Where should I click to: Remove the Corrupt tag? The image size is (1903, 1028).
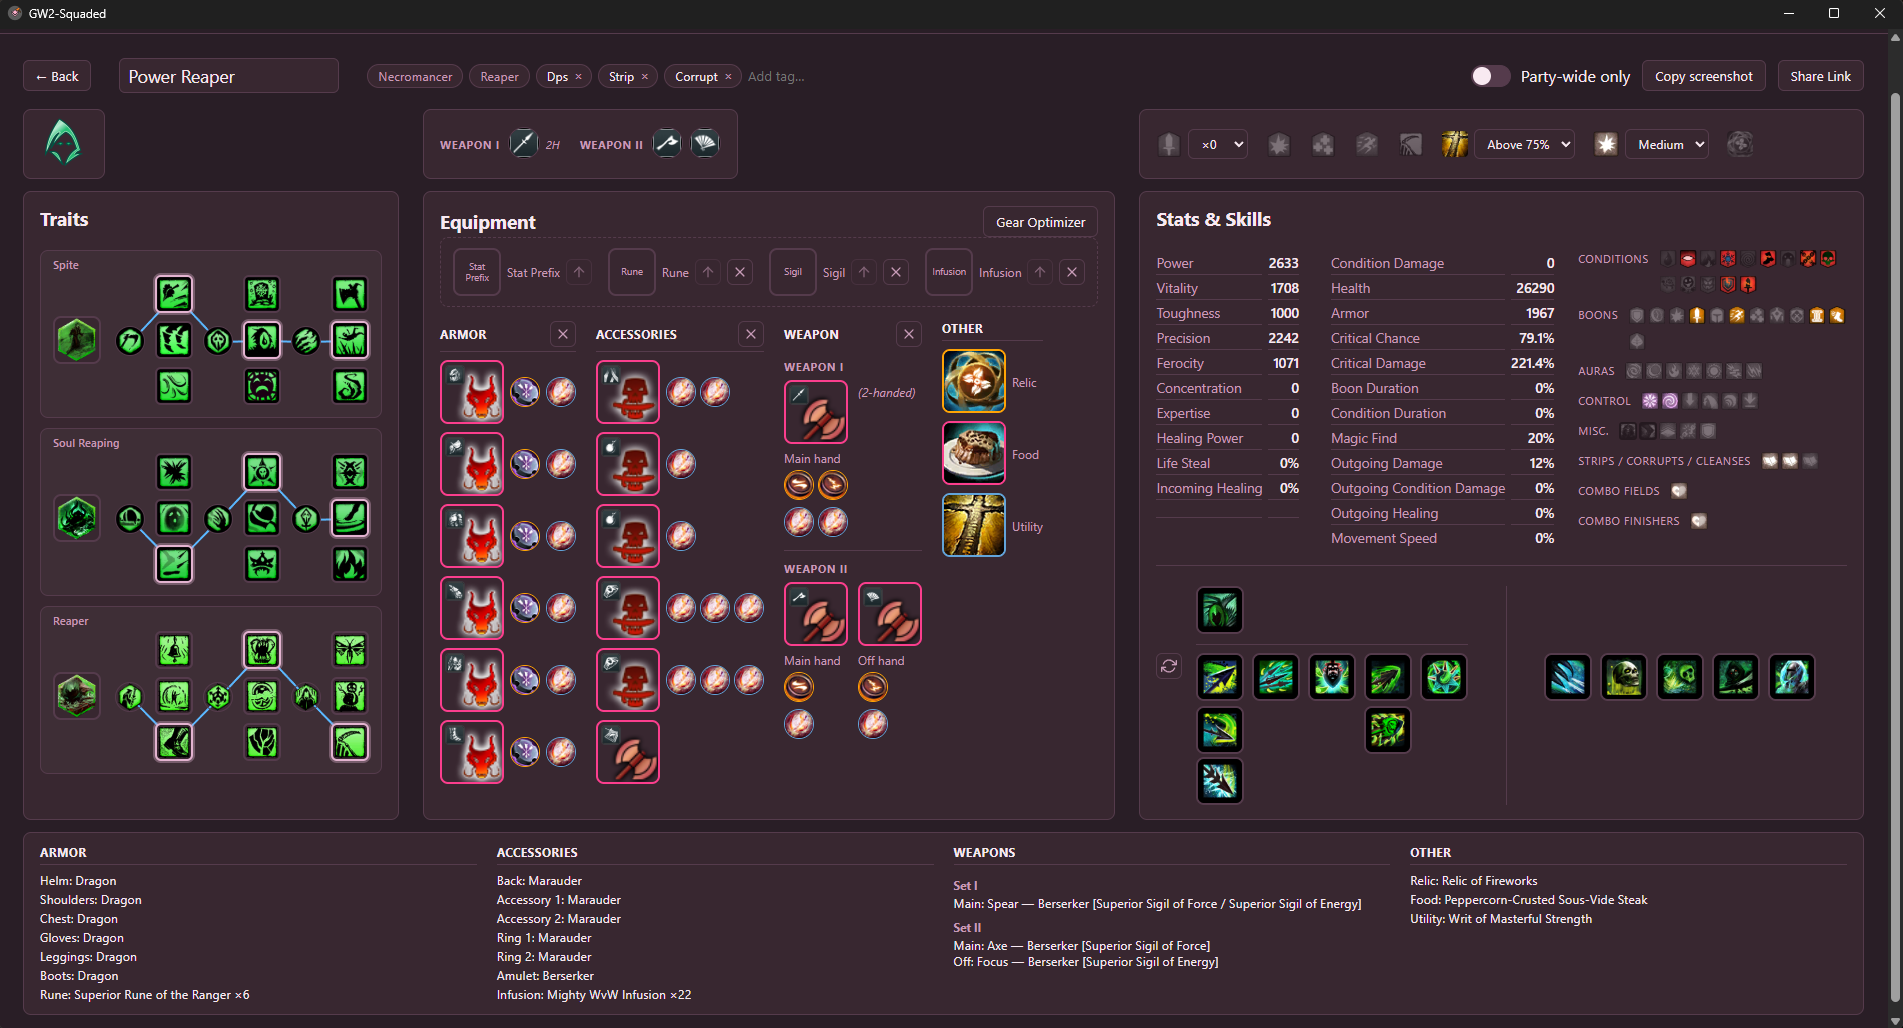click(728, 77)
